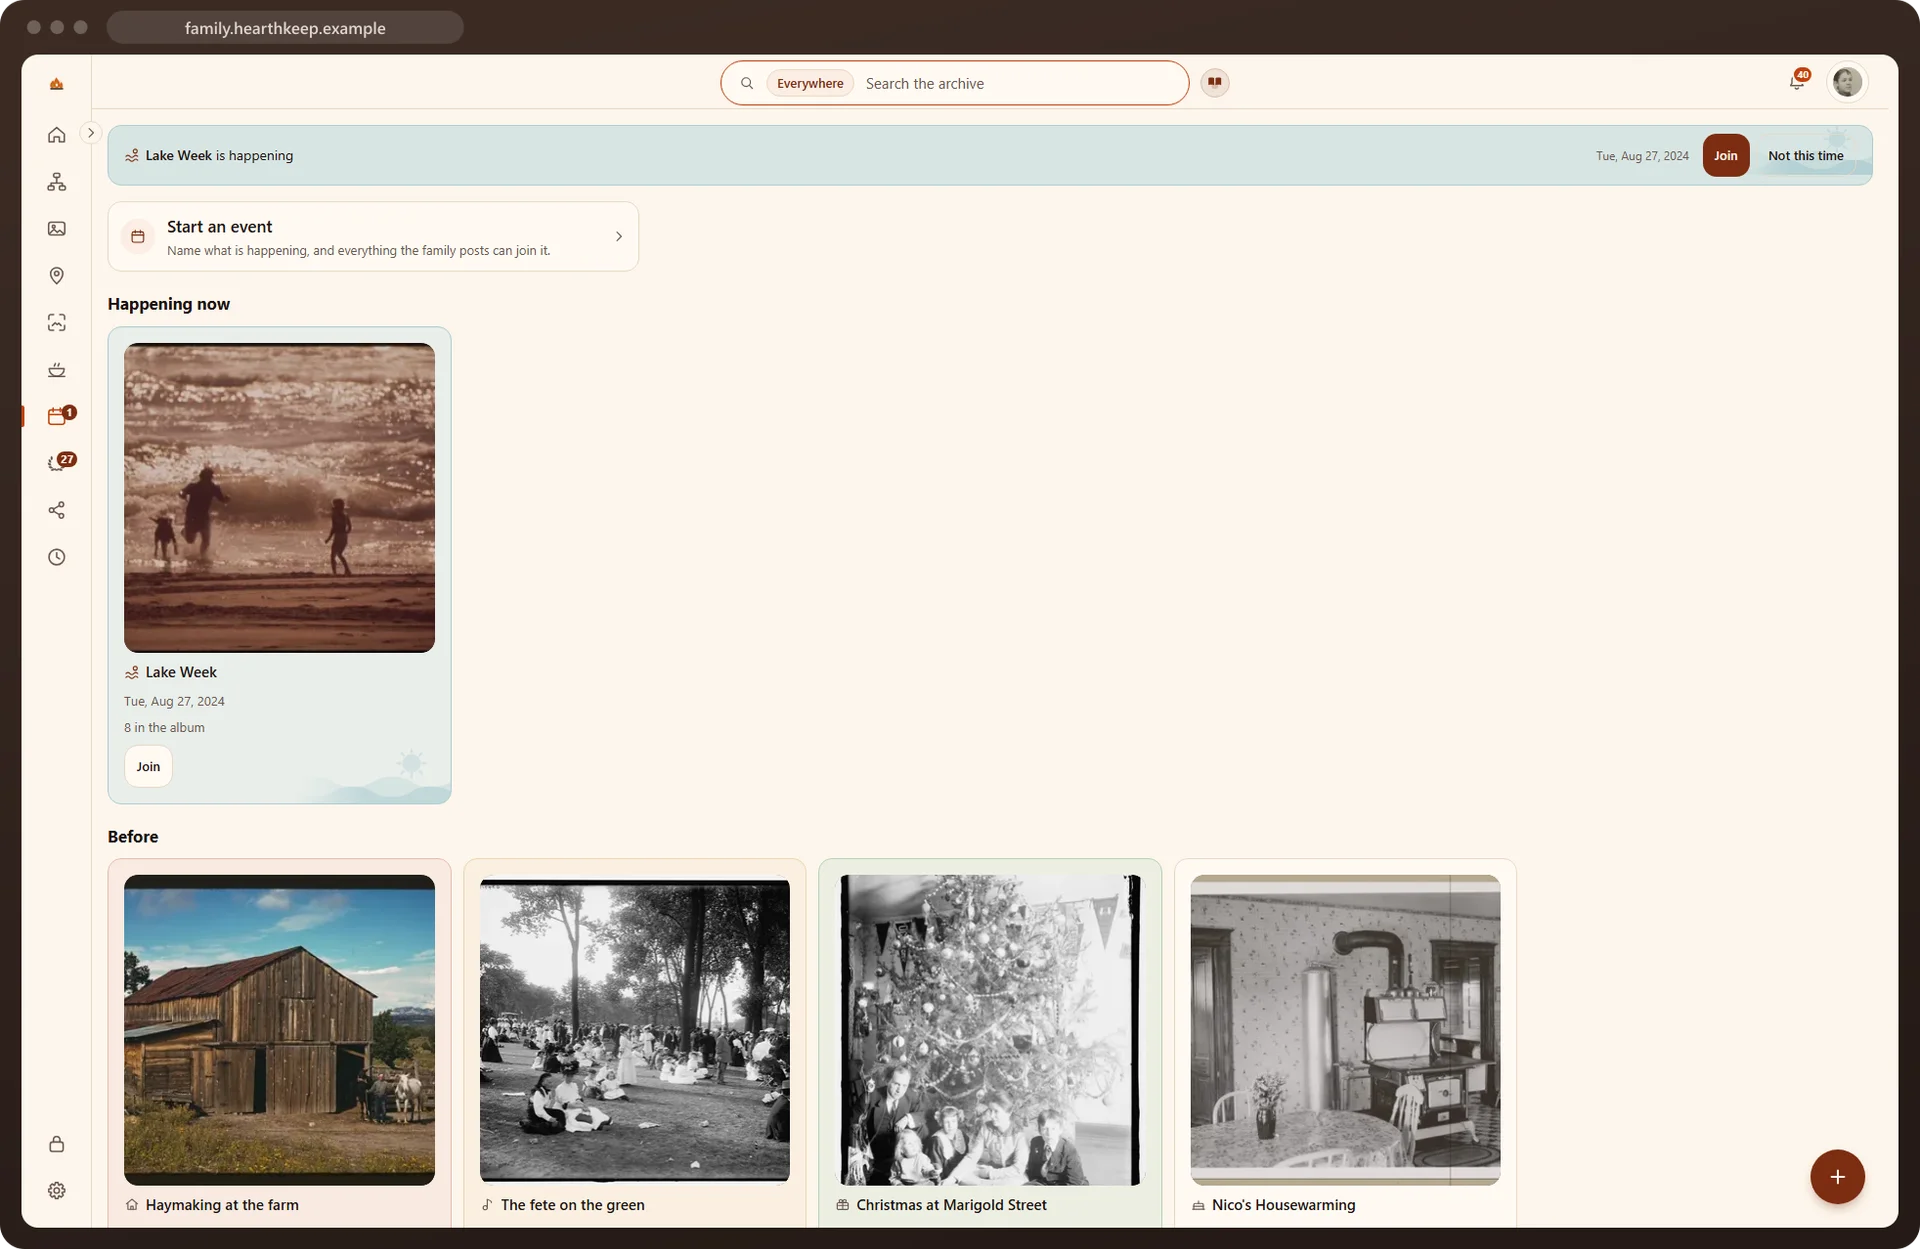Open the Everywhere search scope selector
Screen dimensions: 1920x1249
[x=810, y=84]
